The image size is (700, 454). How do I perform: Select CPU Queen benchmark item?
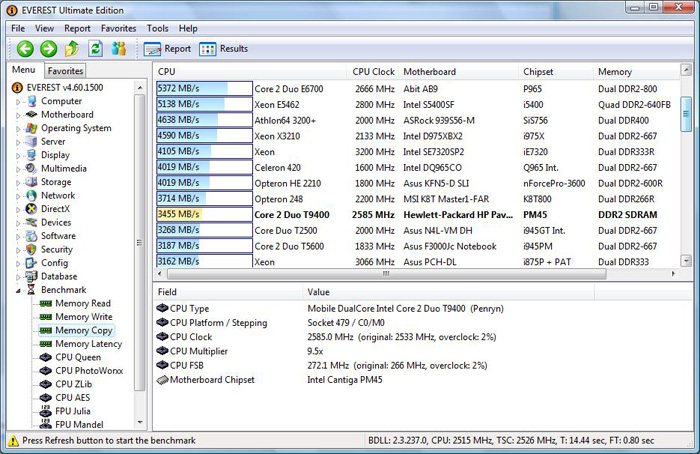(x=78, y=357)
